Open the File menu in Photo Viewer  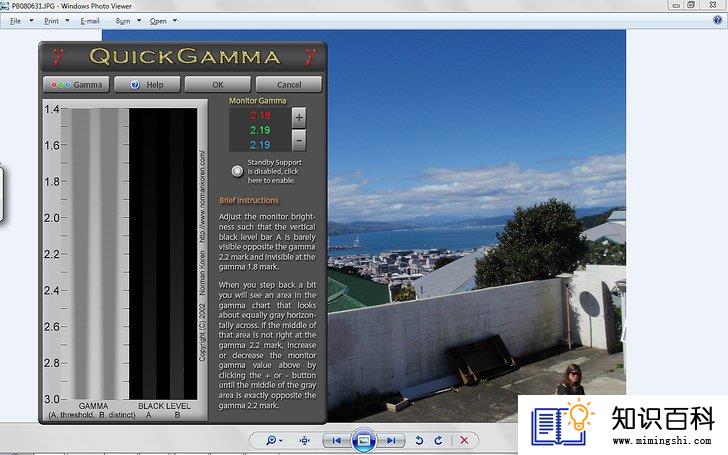click(16, 21)
